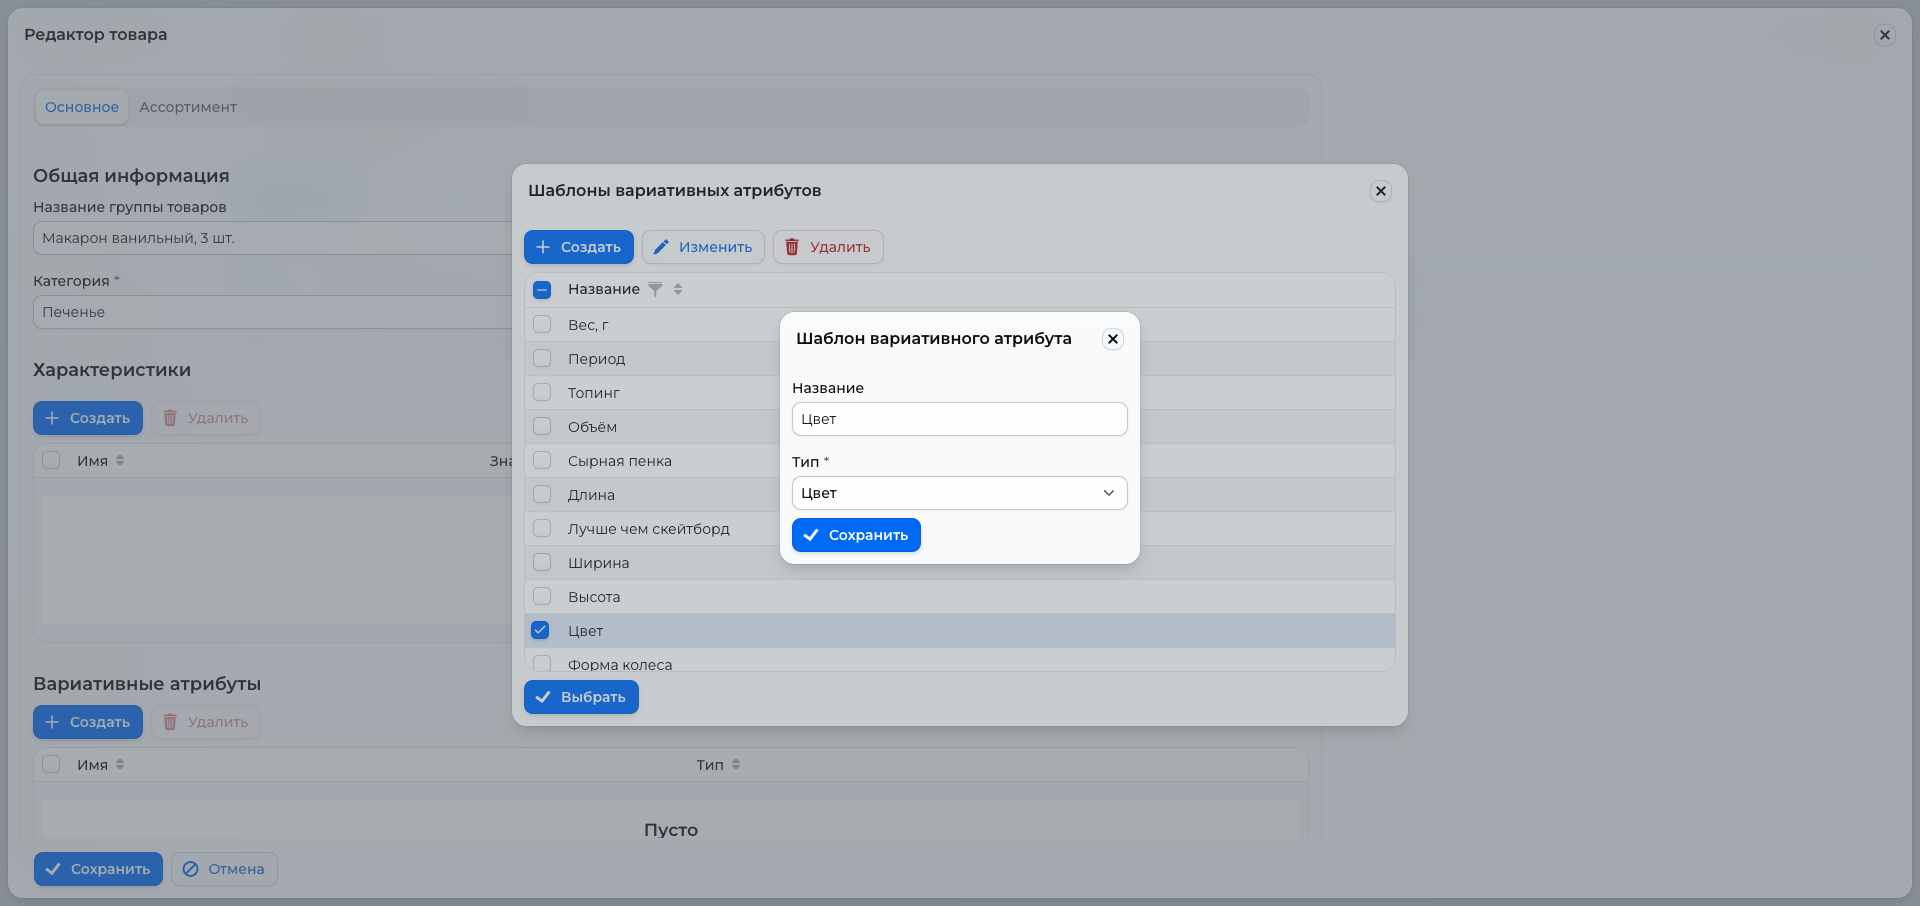This screenshot has width=1920, height=906.
Task: Click the plus Создать button in templates dialog
Action: (x=579, y=247)
